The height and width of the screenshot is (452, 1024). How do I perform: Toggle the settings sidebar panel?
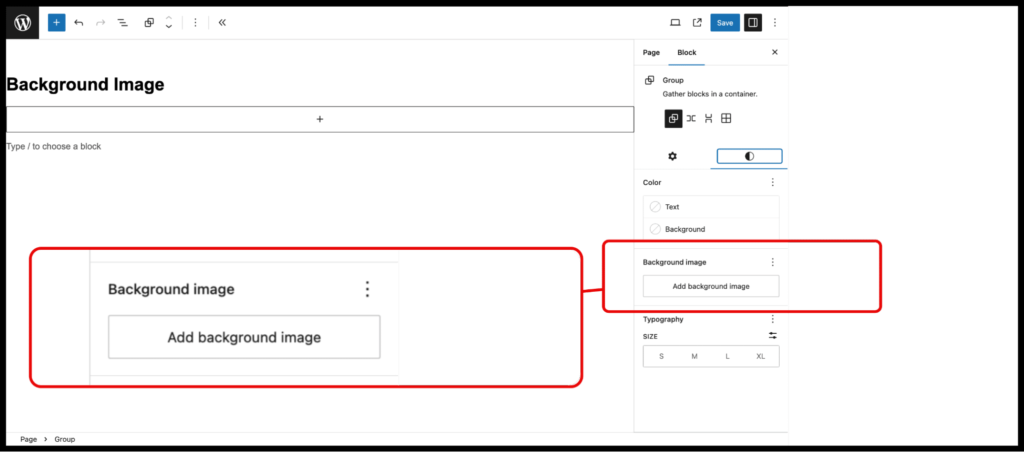point(752,22)
